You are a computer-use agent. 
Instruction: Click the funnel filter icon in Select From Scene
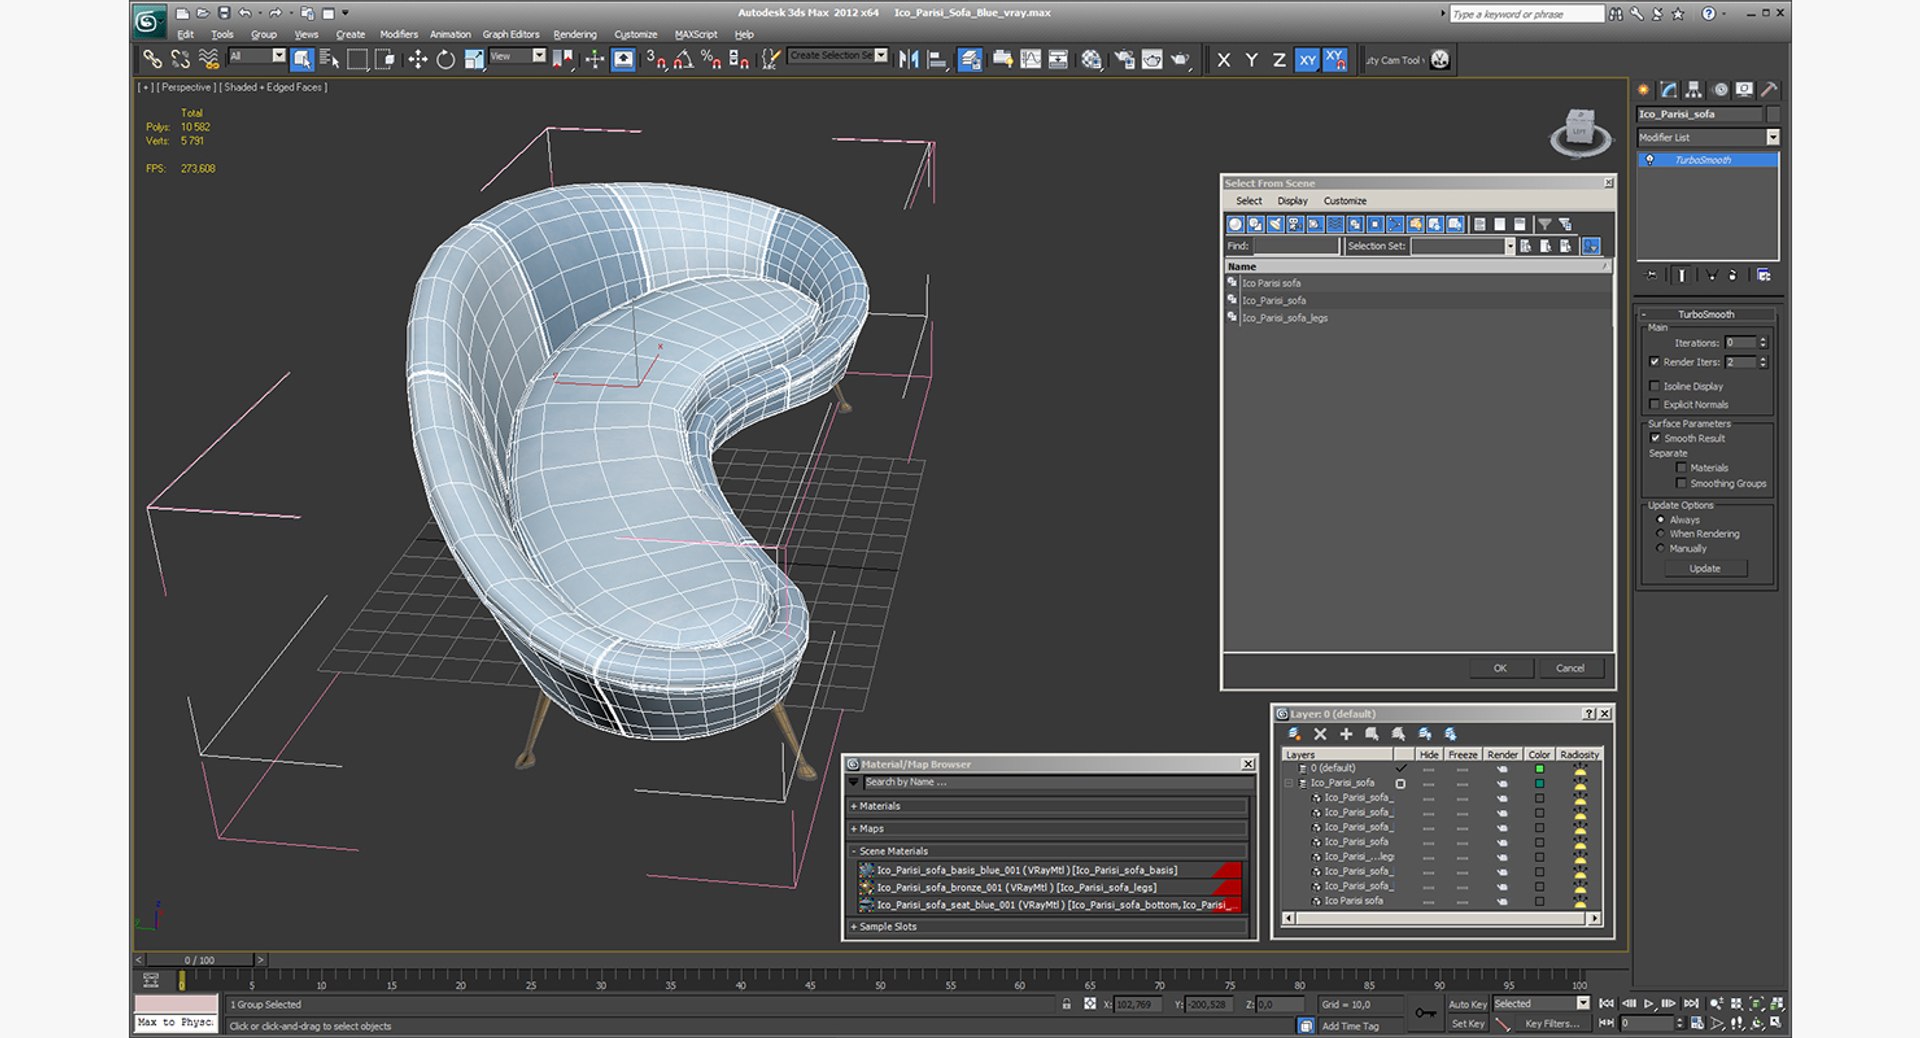[x=1544, y=224]
